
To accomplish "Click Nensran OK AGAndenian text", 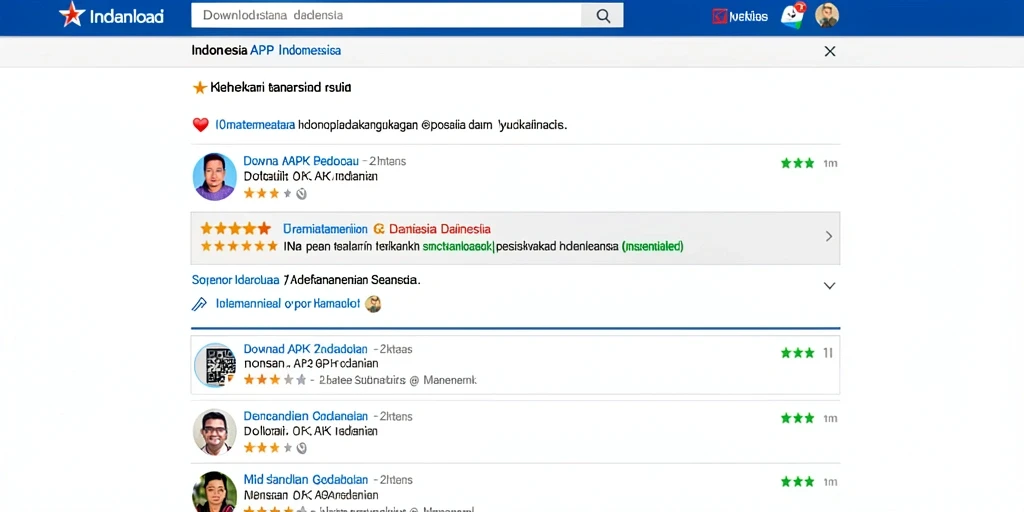I will [311, 495].
